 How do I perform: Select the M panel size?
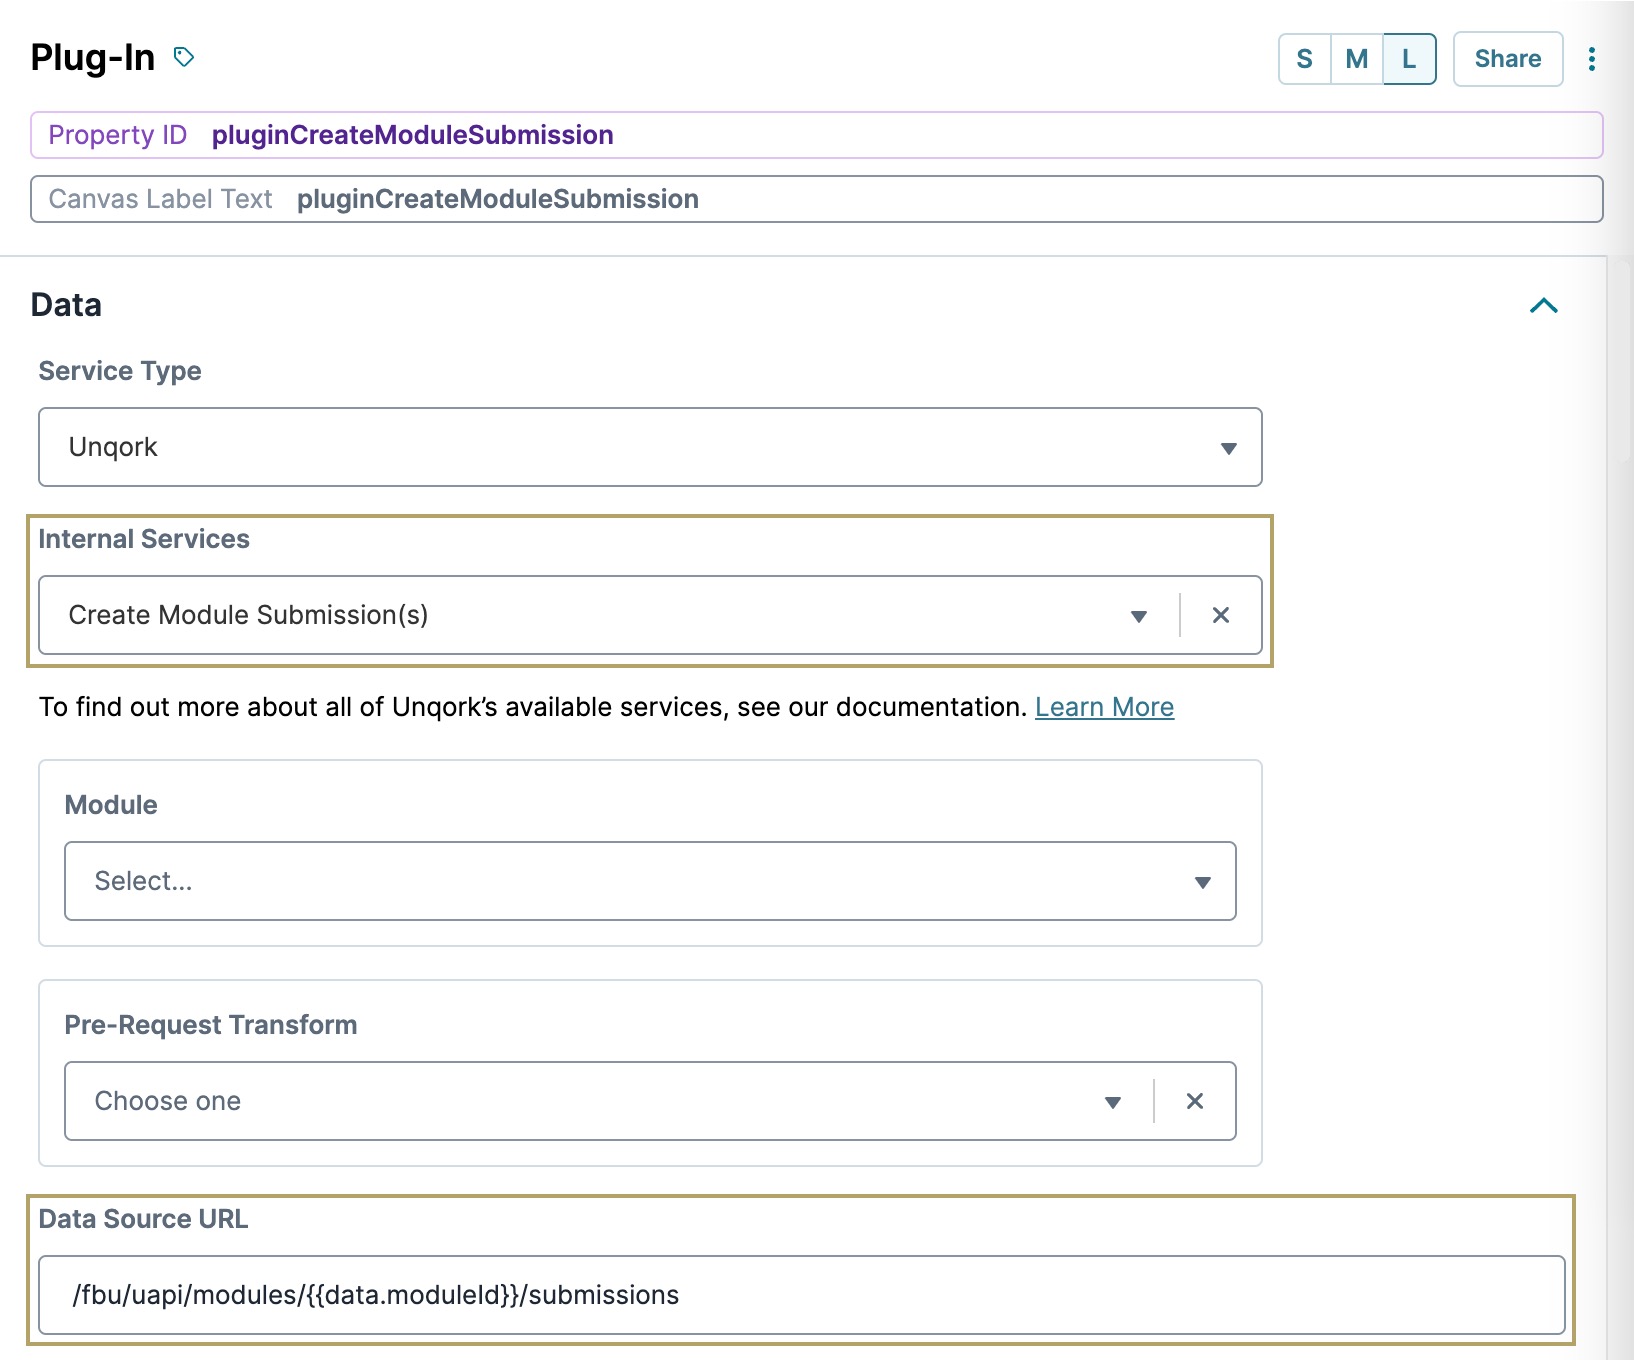(1357, 59)
